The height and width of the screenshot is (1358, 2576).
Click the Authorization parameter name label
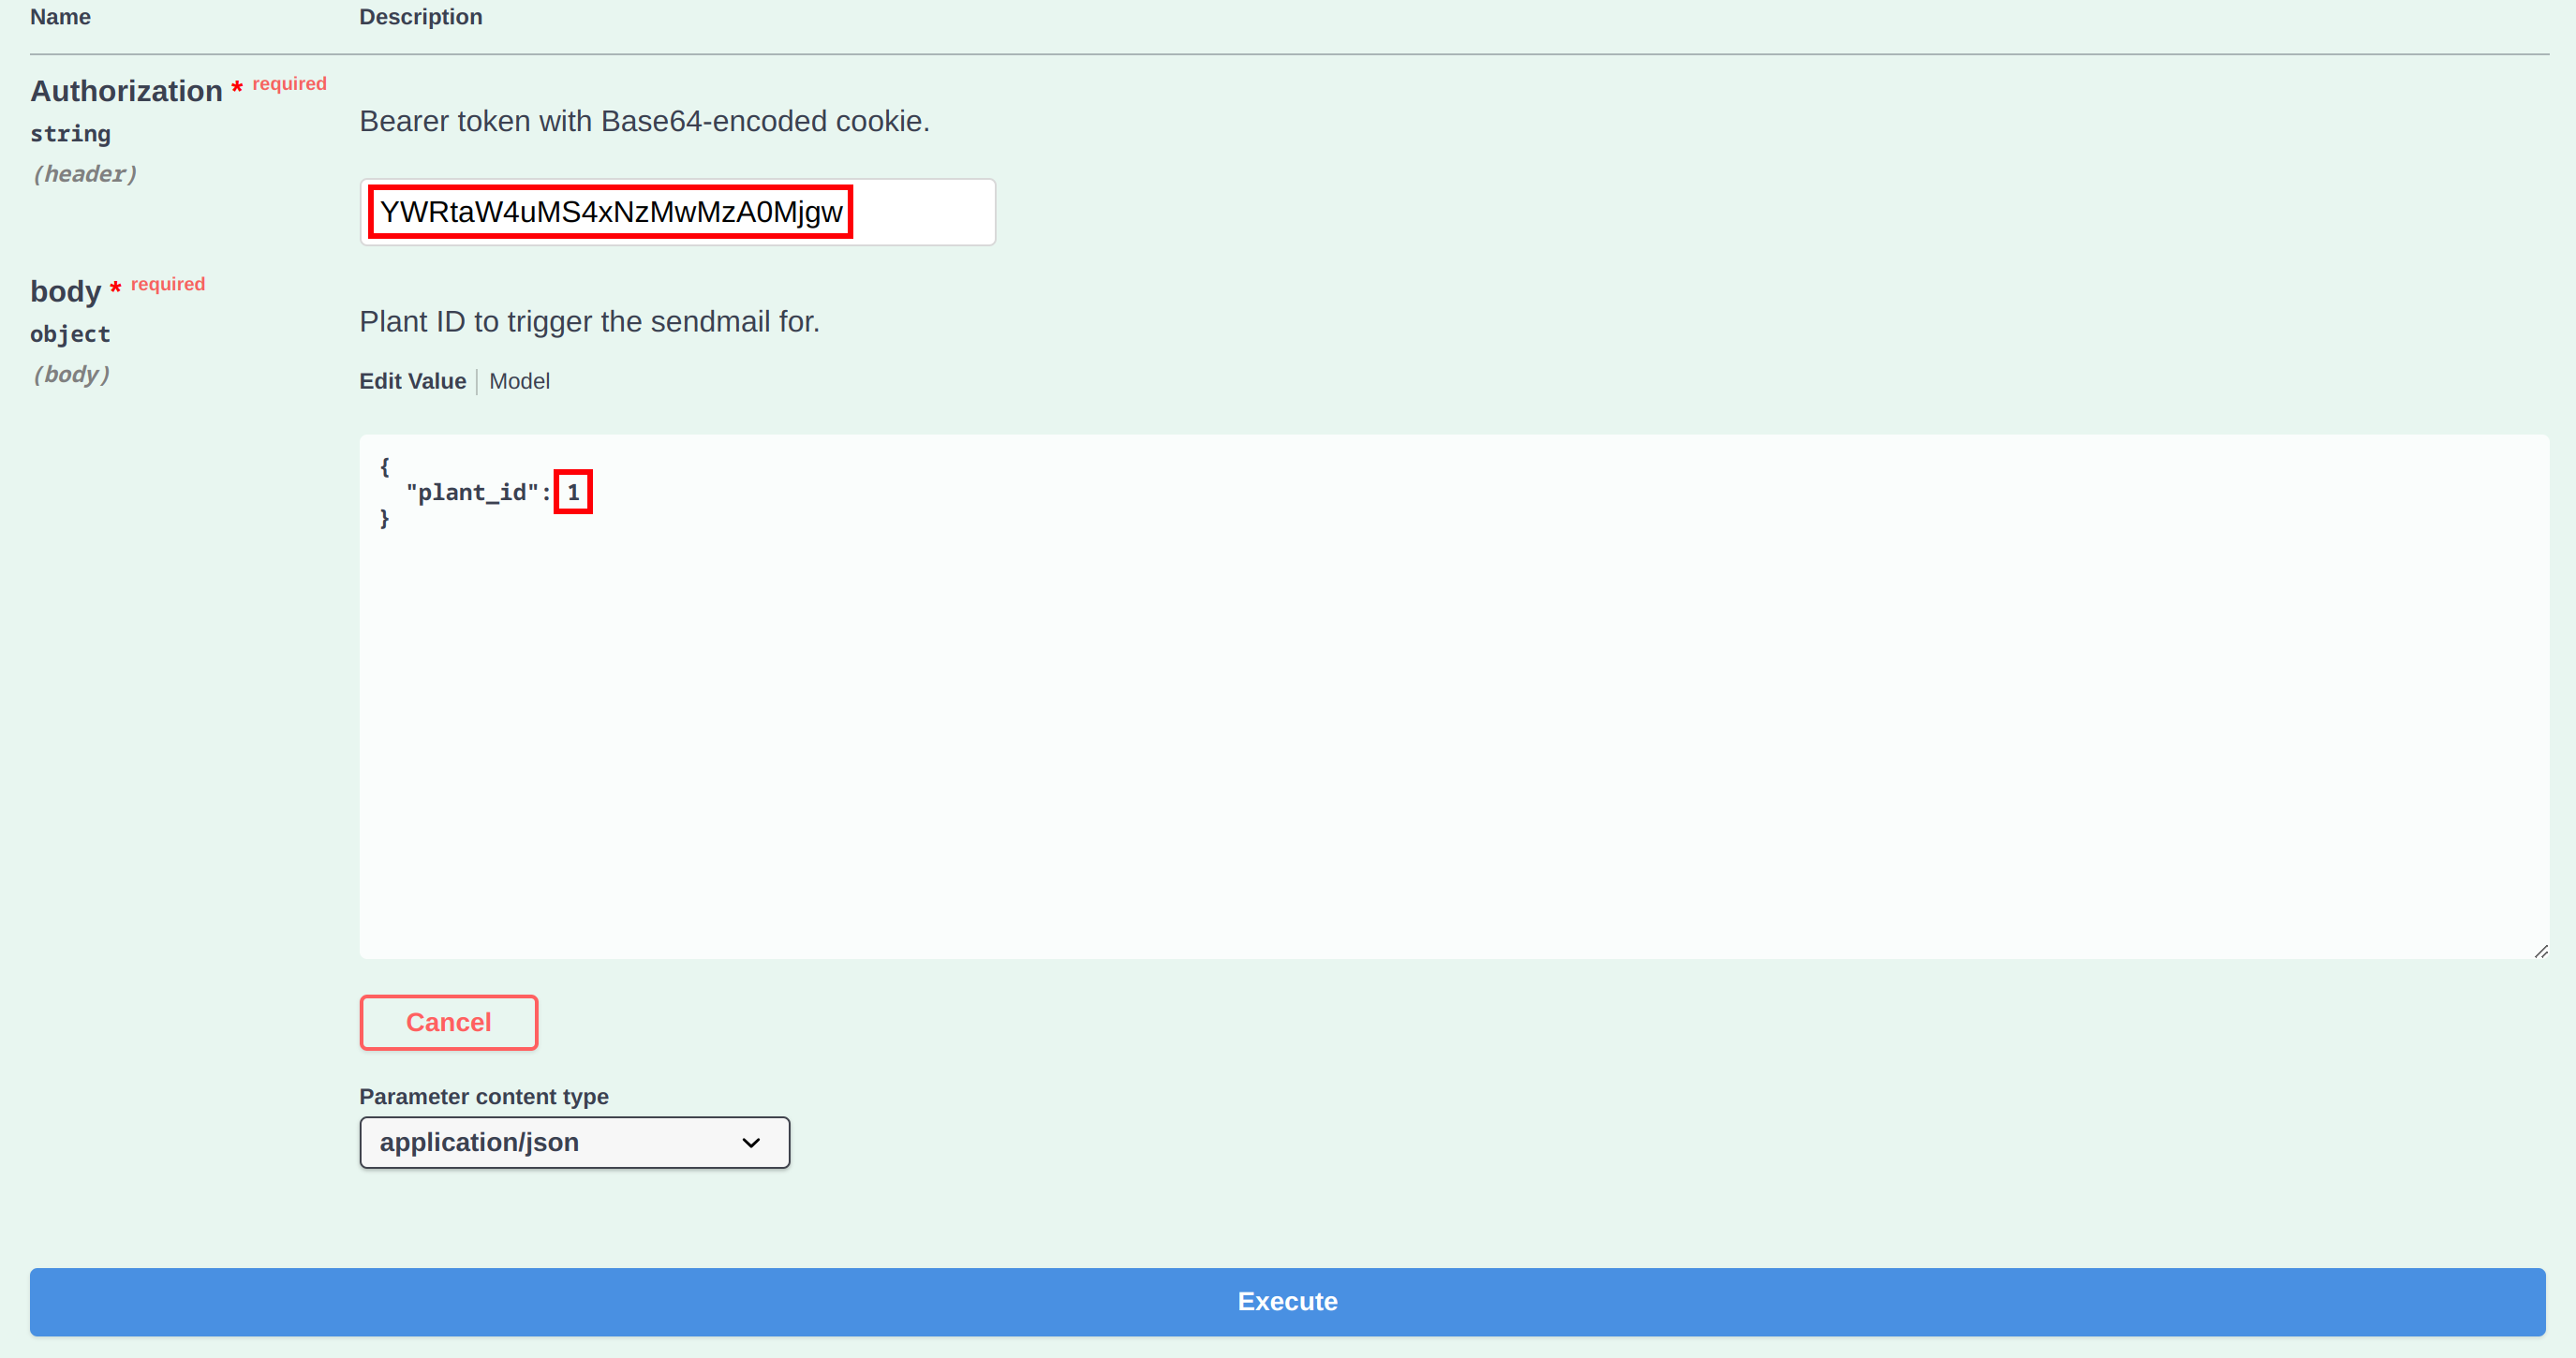(x=126, y=91)
